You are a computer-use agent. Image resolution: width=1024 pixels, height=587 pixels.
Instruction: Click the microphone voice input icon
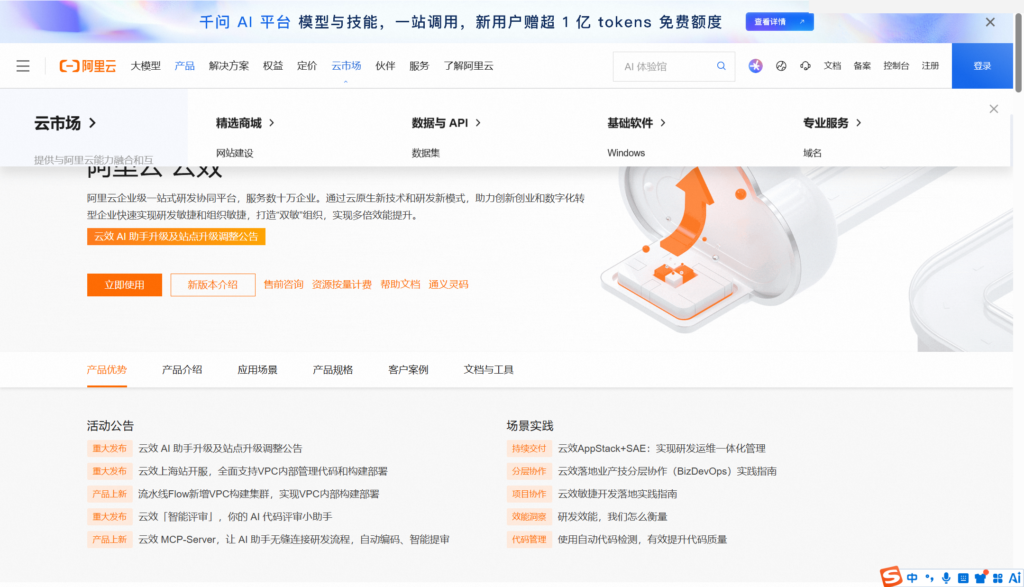click(x=946, y=578)
